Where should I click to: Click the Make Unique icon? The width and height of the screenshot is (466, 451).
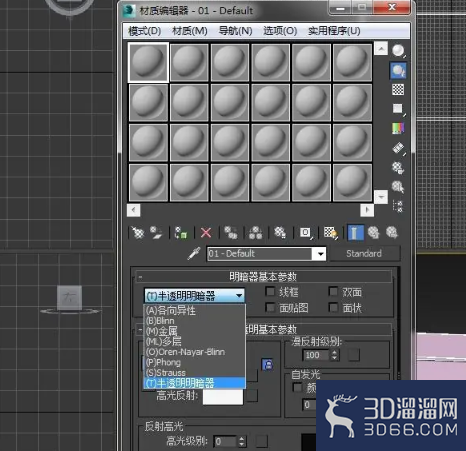(x=255, y=232)
